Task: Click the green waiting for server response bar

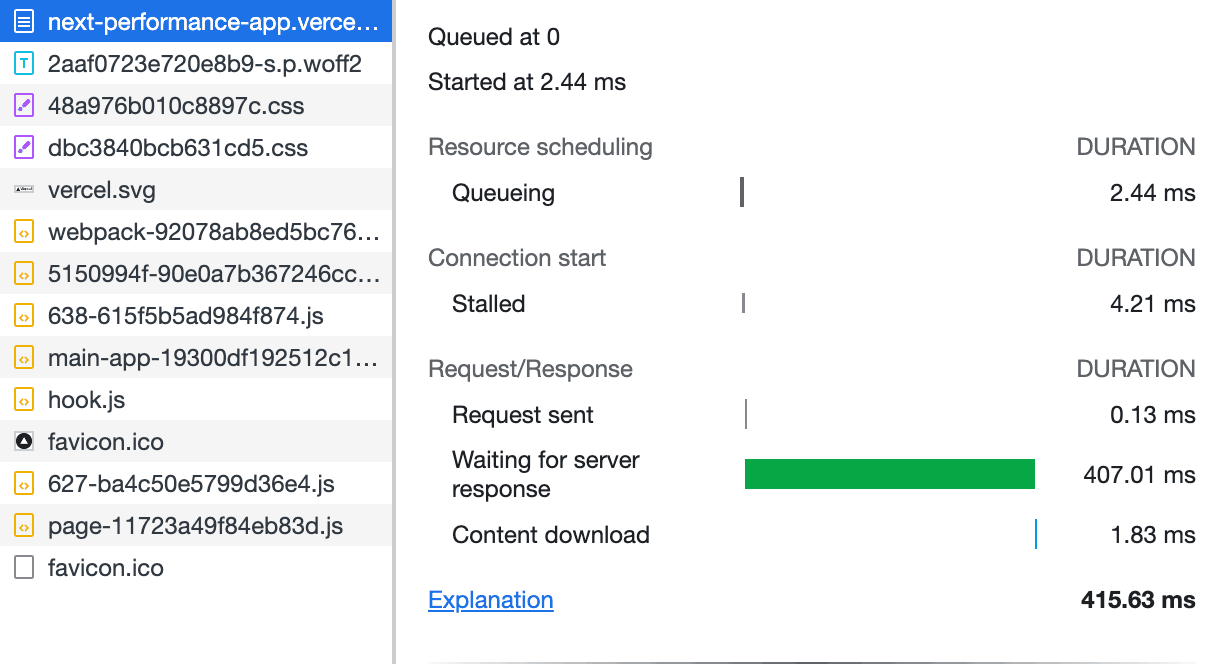Action: click(x=889, y=474)
